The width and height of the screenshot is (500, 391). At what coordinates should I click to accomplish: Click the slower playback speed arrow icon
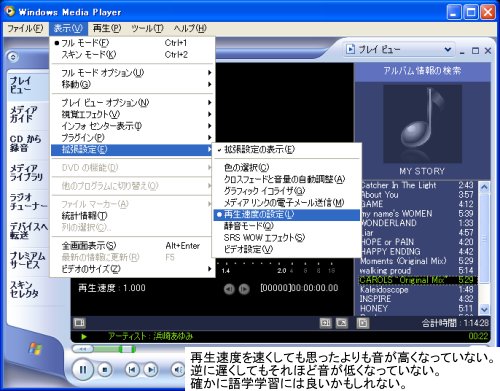(229, 289)
